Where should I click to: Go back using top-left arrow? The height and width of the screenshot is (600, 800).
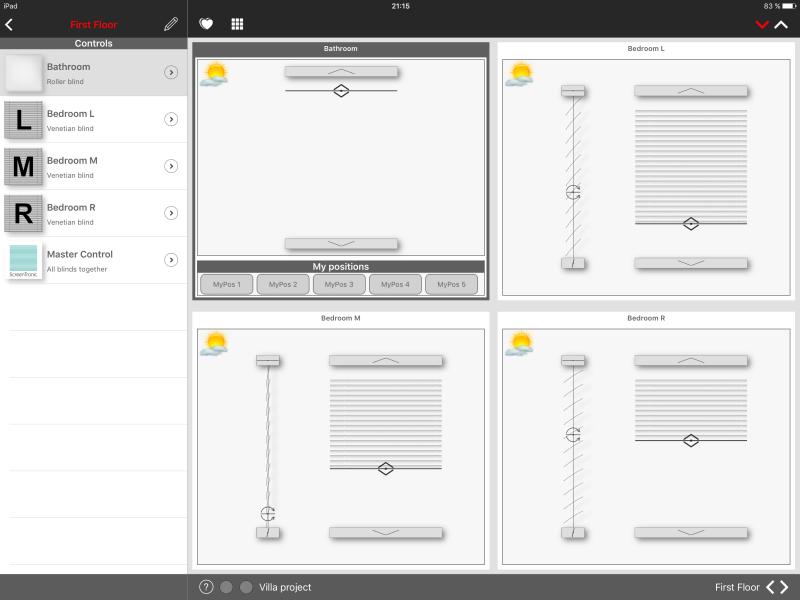click(x=10, y=24)
